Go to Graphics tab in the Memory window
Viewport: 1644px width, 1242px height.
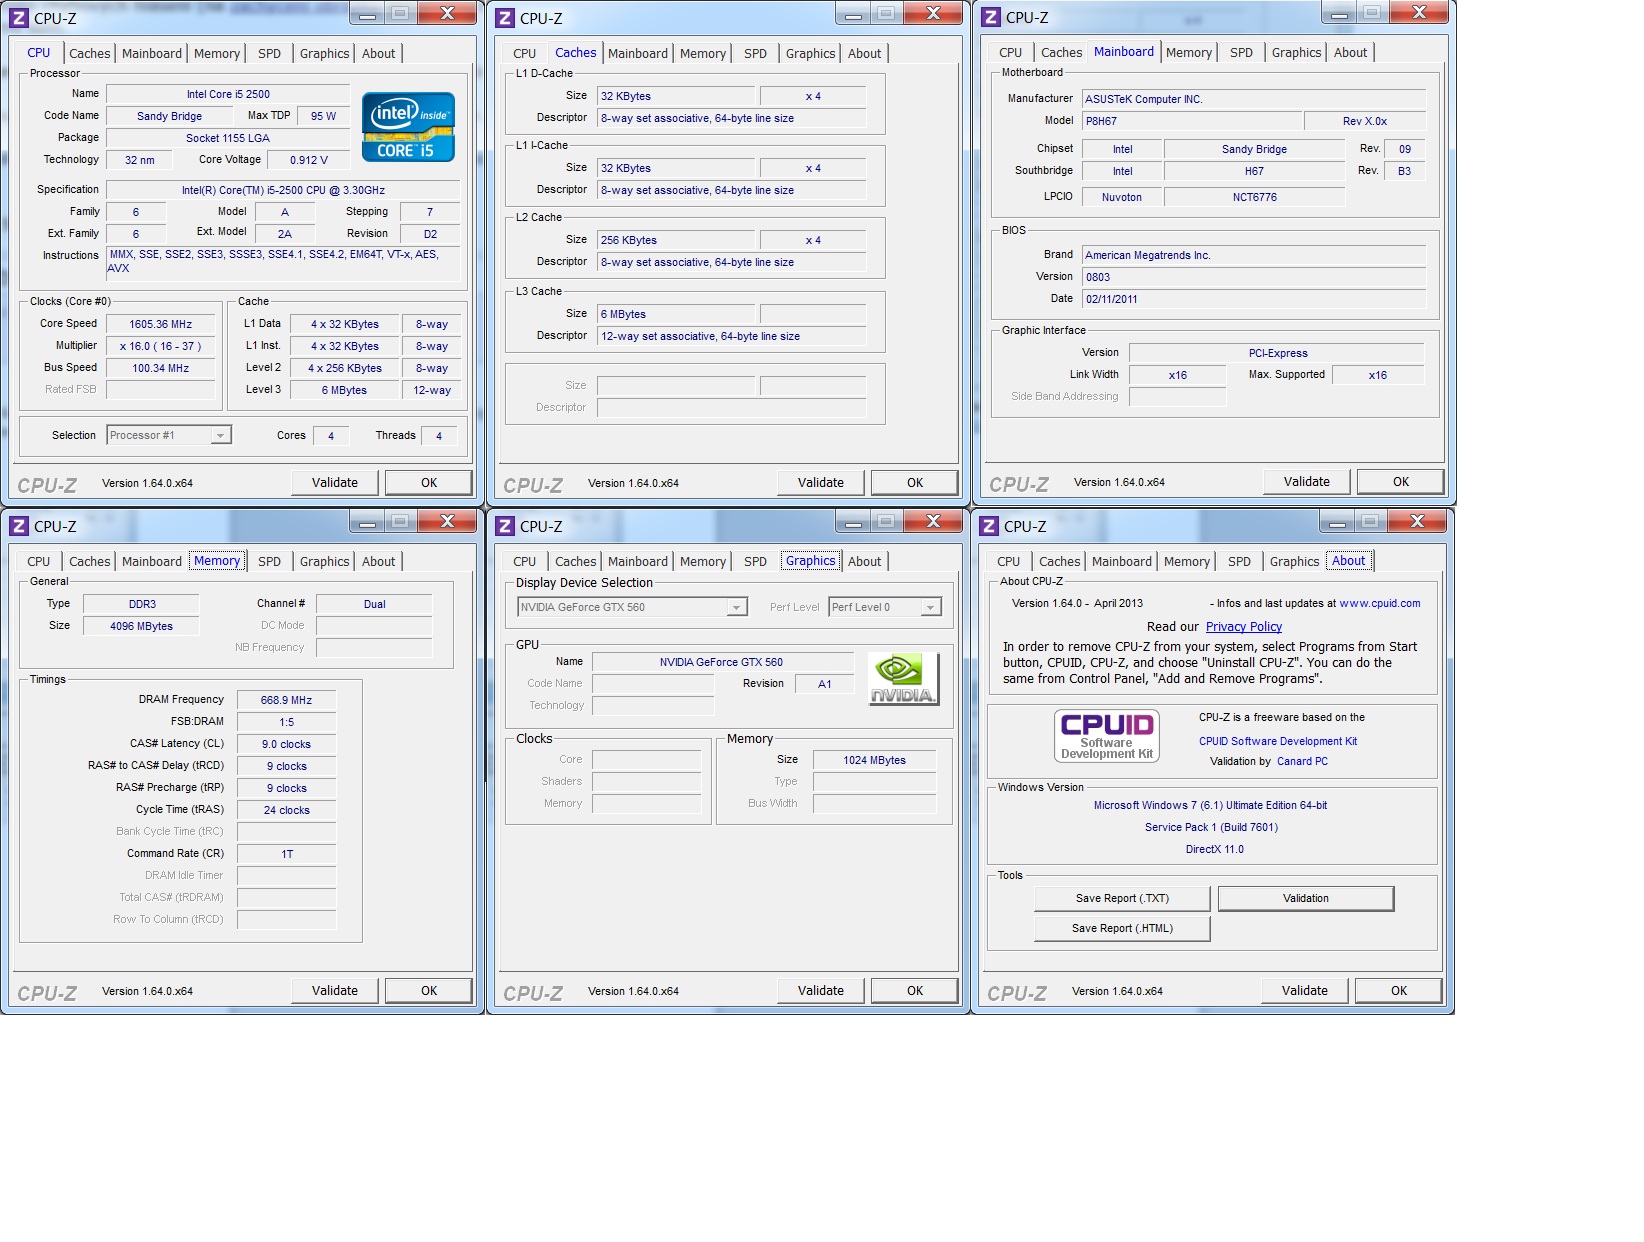click(x=325, y=562)
